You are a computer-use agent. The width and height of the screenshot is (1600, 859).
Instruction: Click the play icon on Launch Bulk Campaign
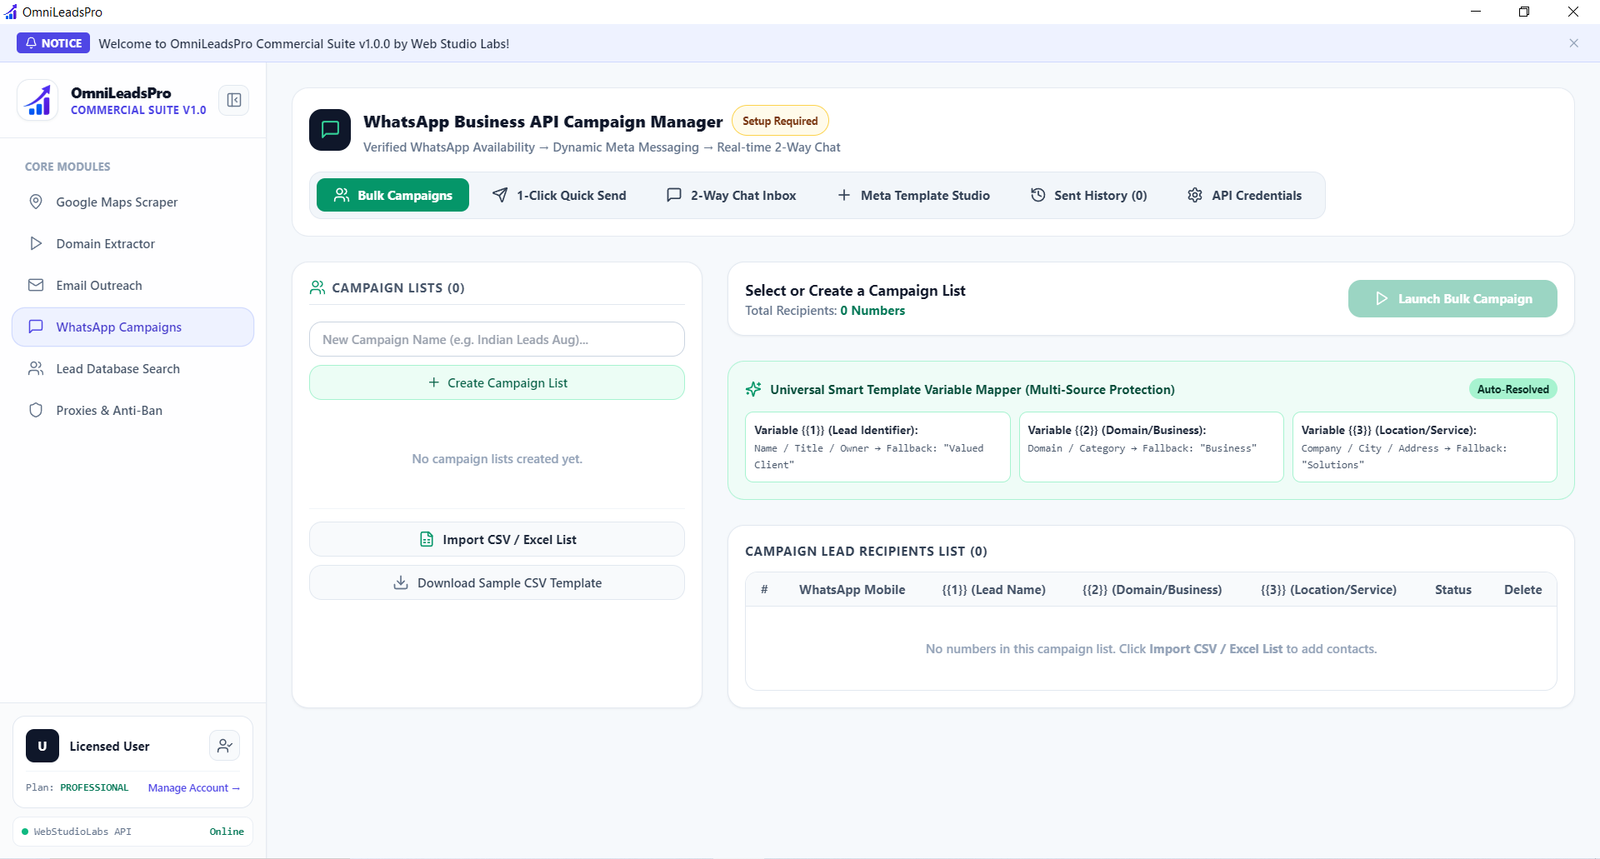1381,299
